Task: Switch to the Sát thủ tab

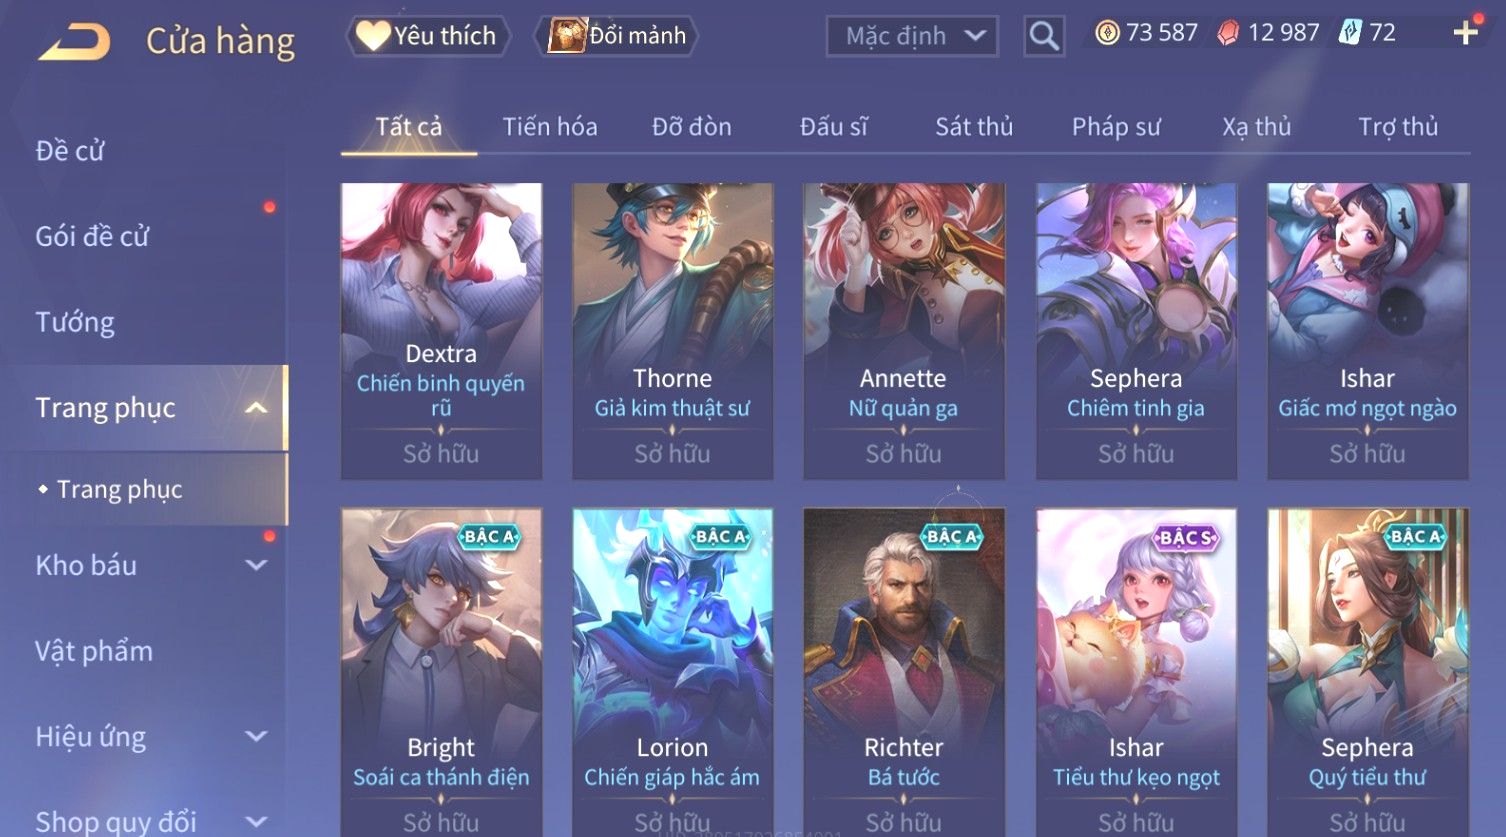Action: (974, 127)
